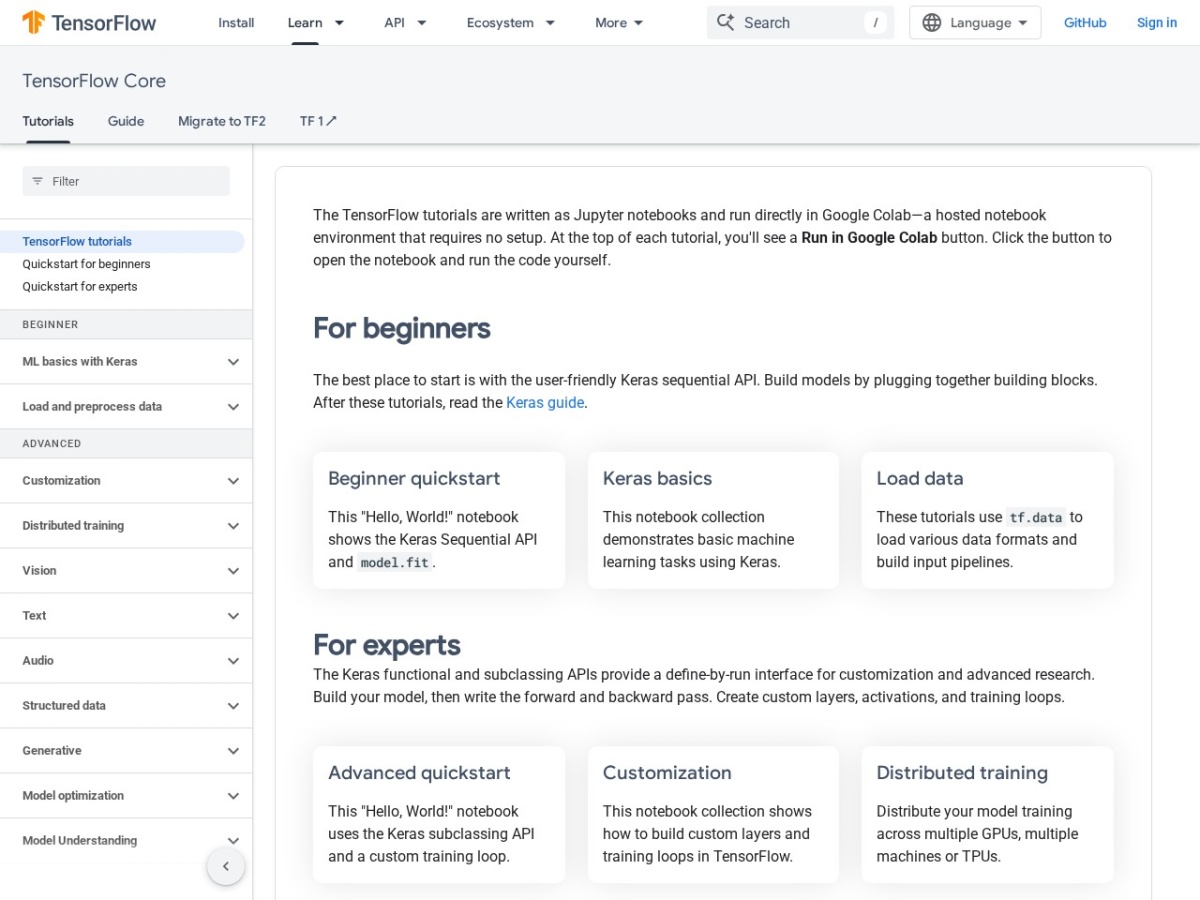Open the Keras guide link

(545, 403)
